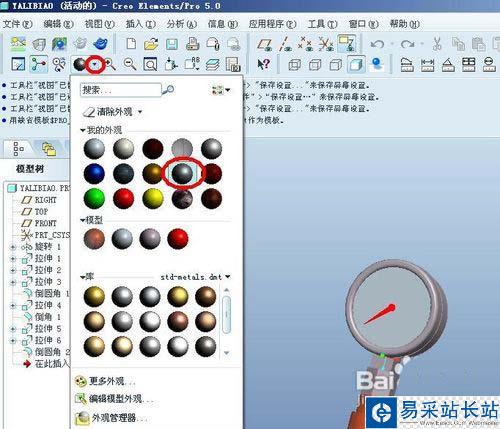The height and width of the screenshot is (429, 500).
Task: Collapse the 模型 section
Action: (82, 220)
